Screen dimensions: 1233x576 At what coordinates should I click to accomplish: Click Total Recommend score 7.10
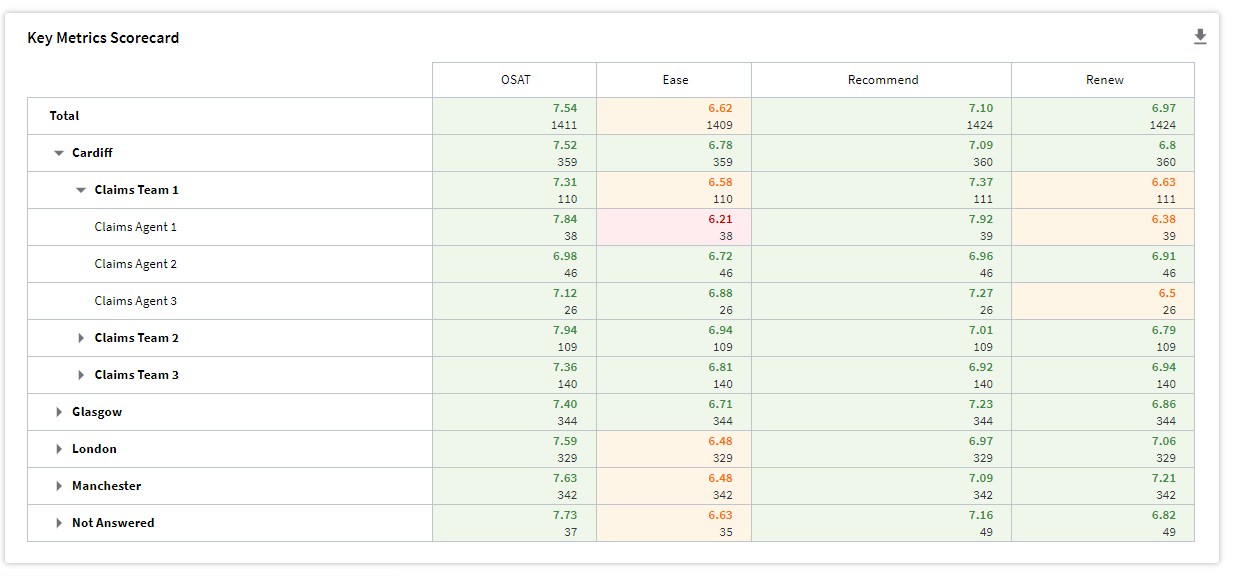tap(981, 108)
